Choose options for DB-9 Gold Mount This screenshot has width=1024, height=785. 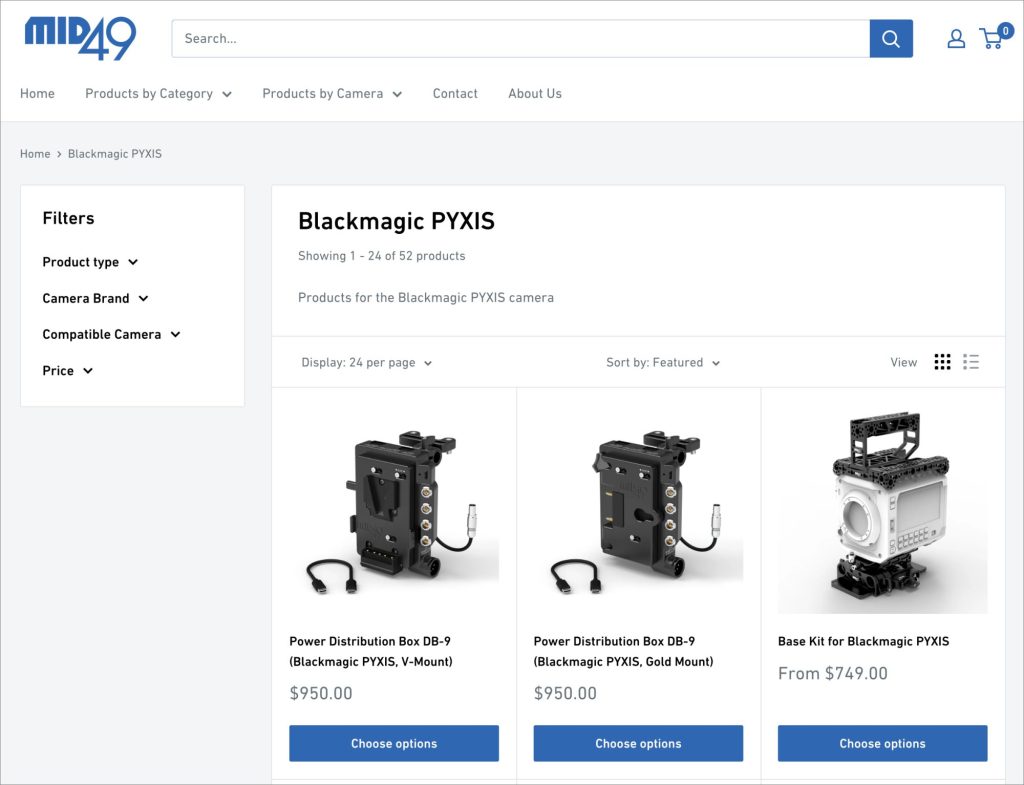click(638, 743)
